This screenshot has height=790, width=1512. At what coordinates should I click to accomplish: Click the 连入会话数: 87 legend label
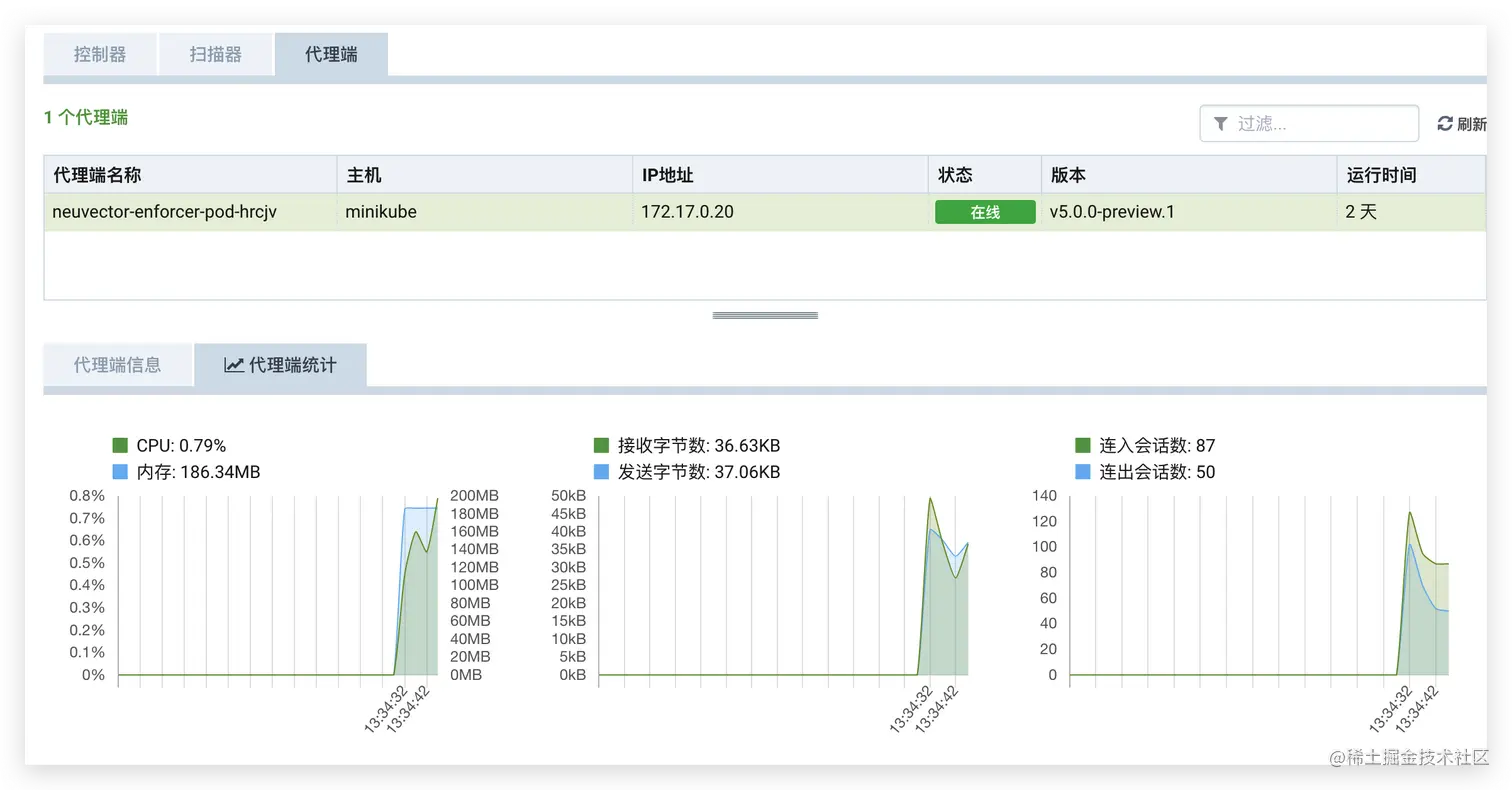point(1157,445)
